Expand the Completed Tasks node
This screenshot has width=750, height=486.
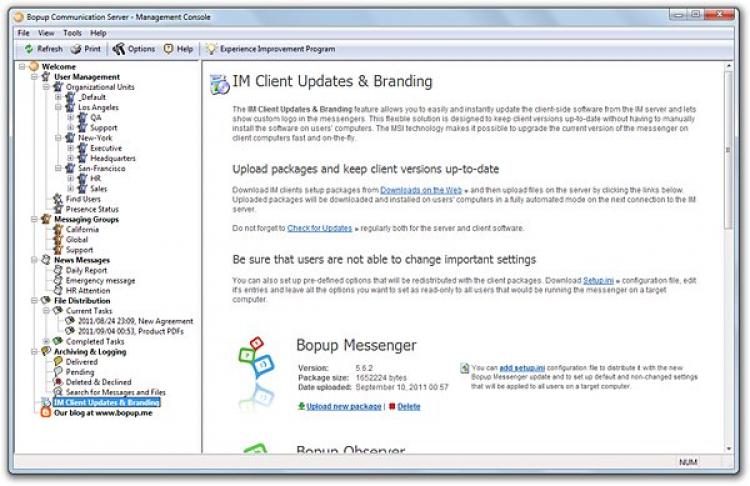tap(46, 341)
